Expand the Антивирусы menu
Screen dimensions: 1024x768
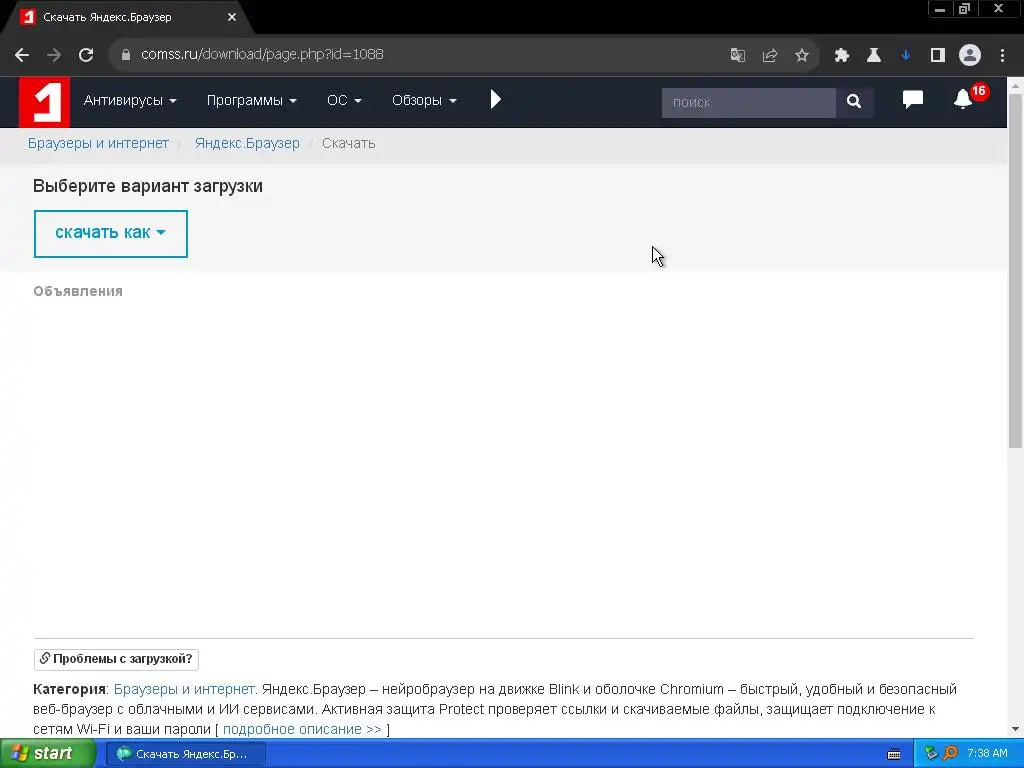point(130,101)
